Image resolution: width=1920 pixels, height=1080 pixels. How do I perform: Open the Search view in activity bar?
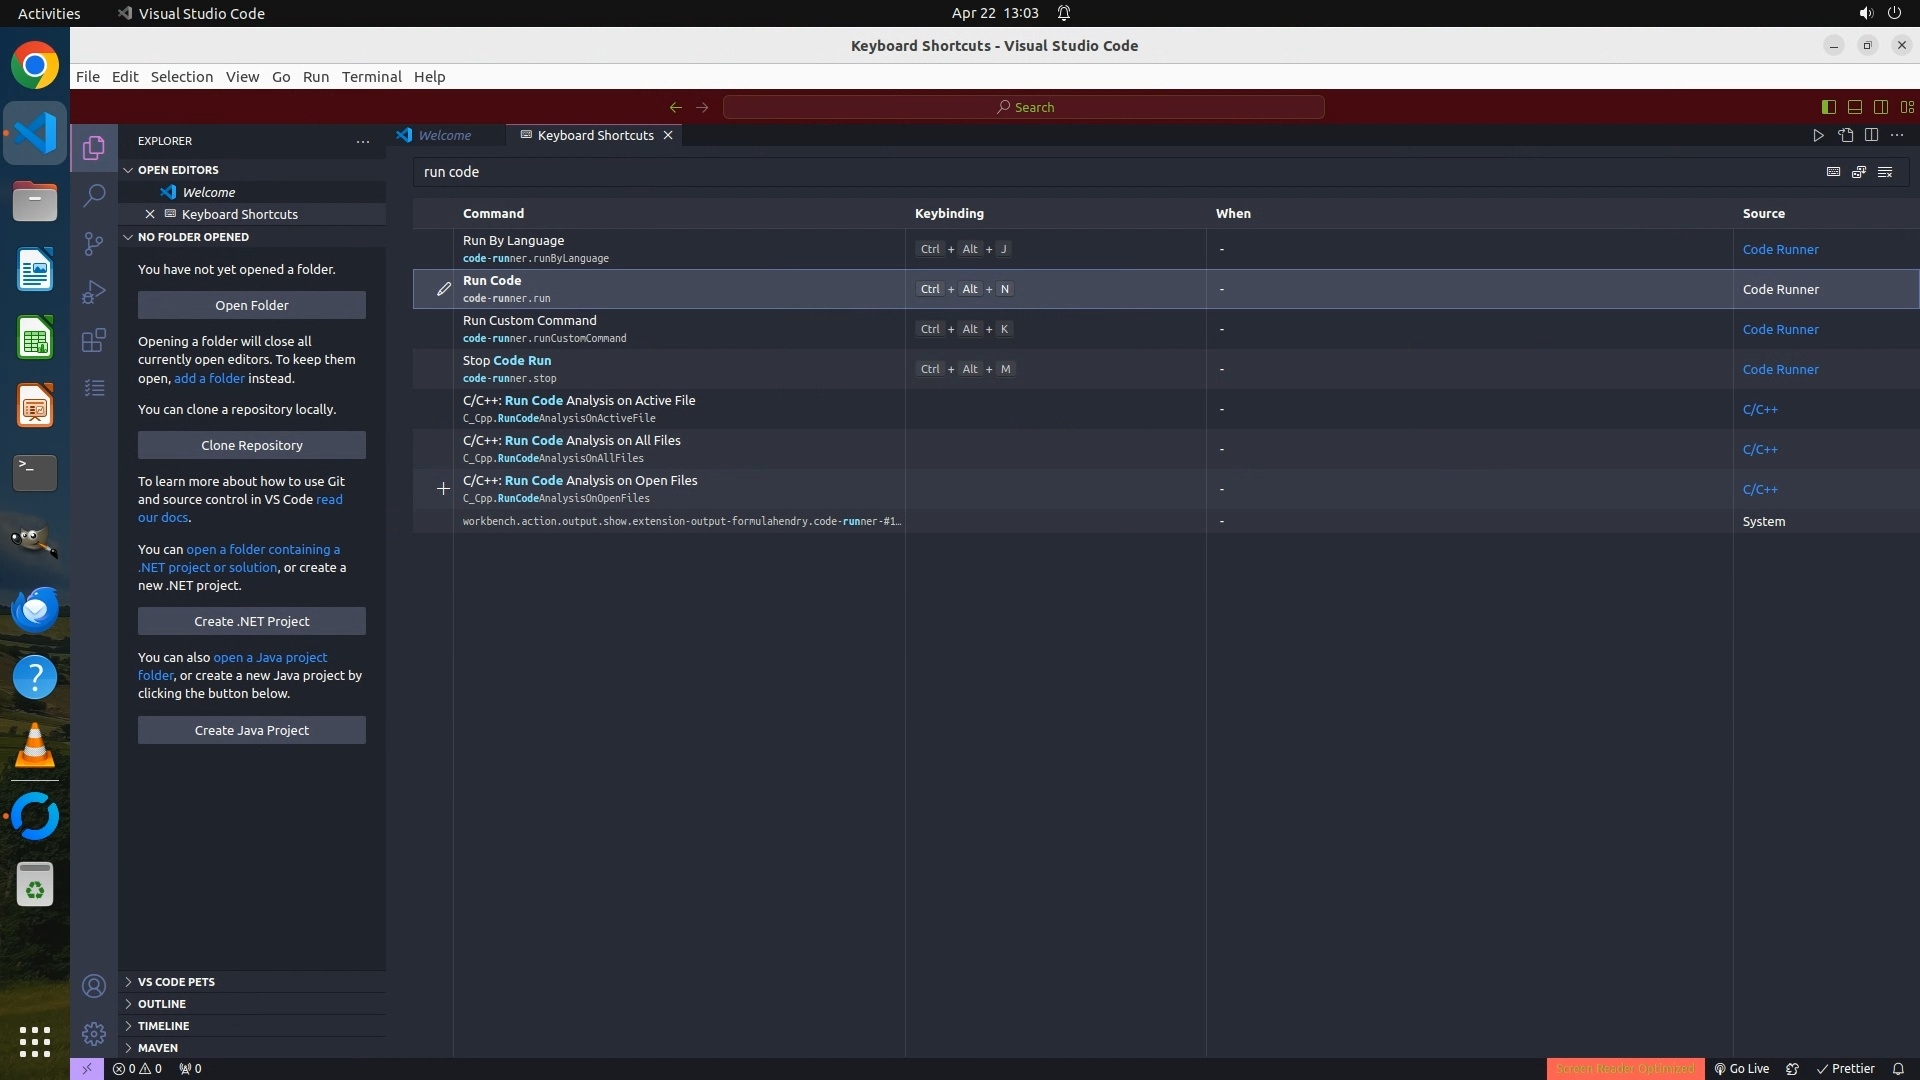94,196
